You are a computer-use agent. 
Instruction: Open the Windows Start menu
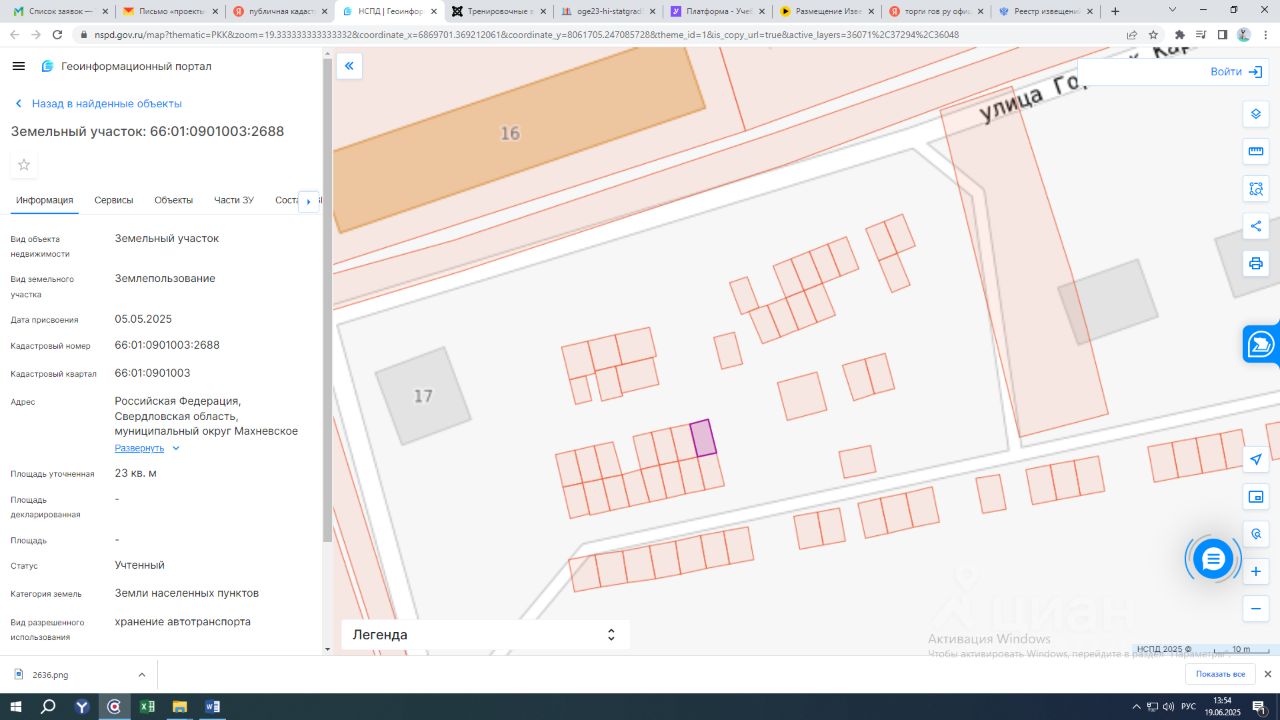point(16,706)
